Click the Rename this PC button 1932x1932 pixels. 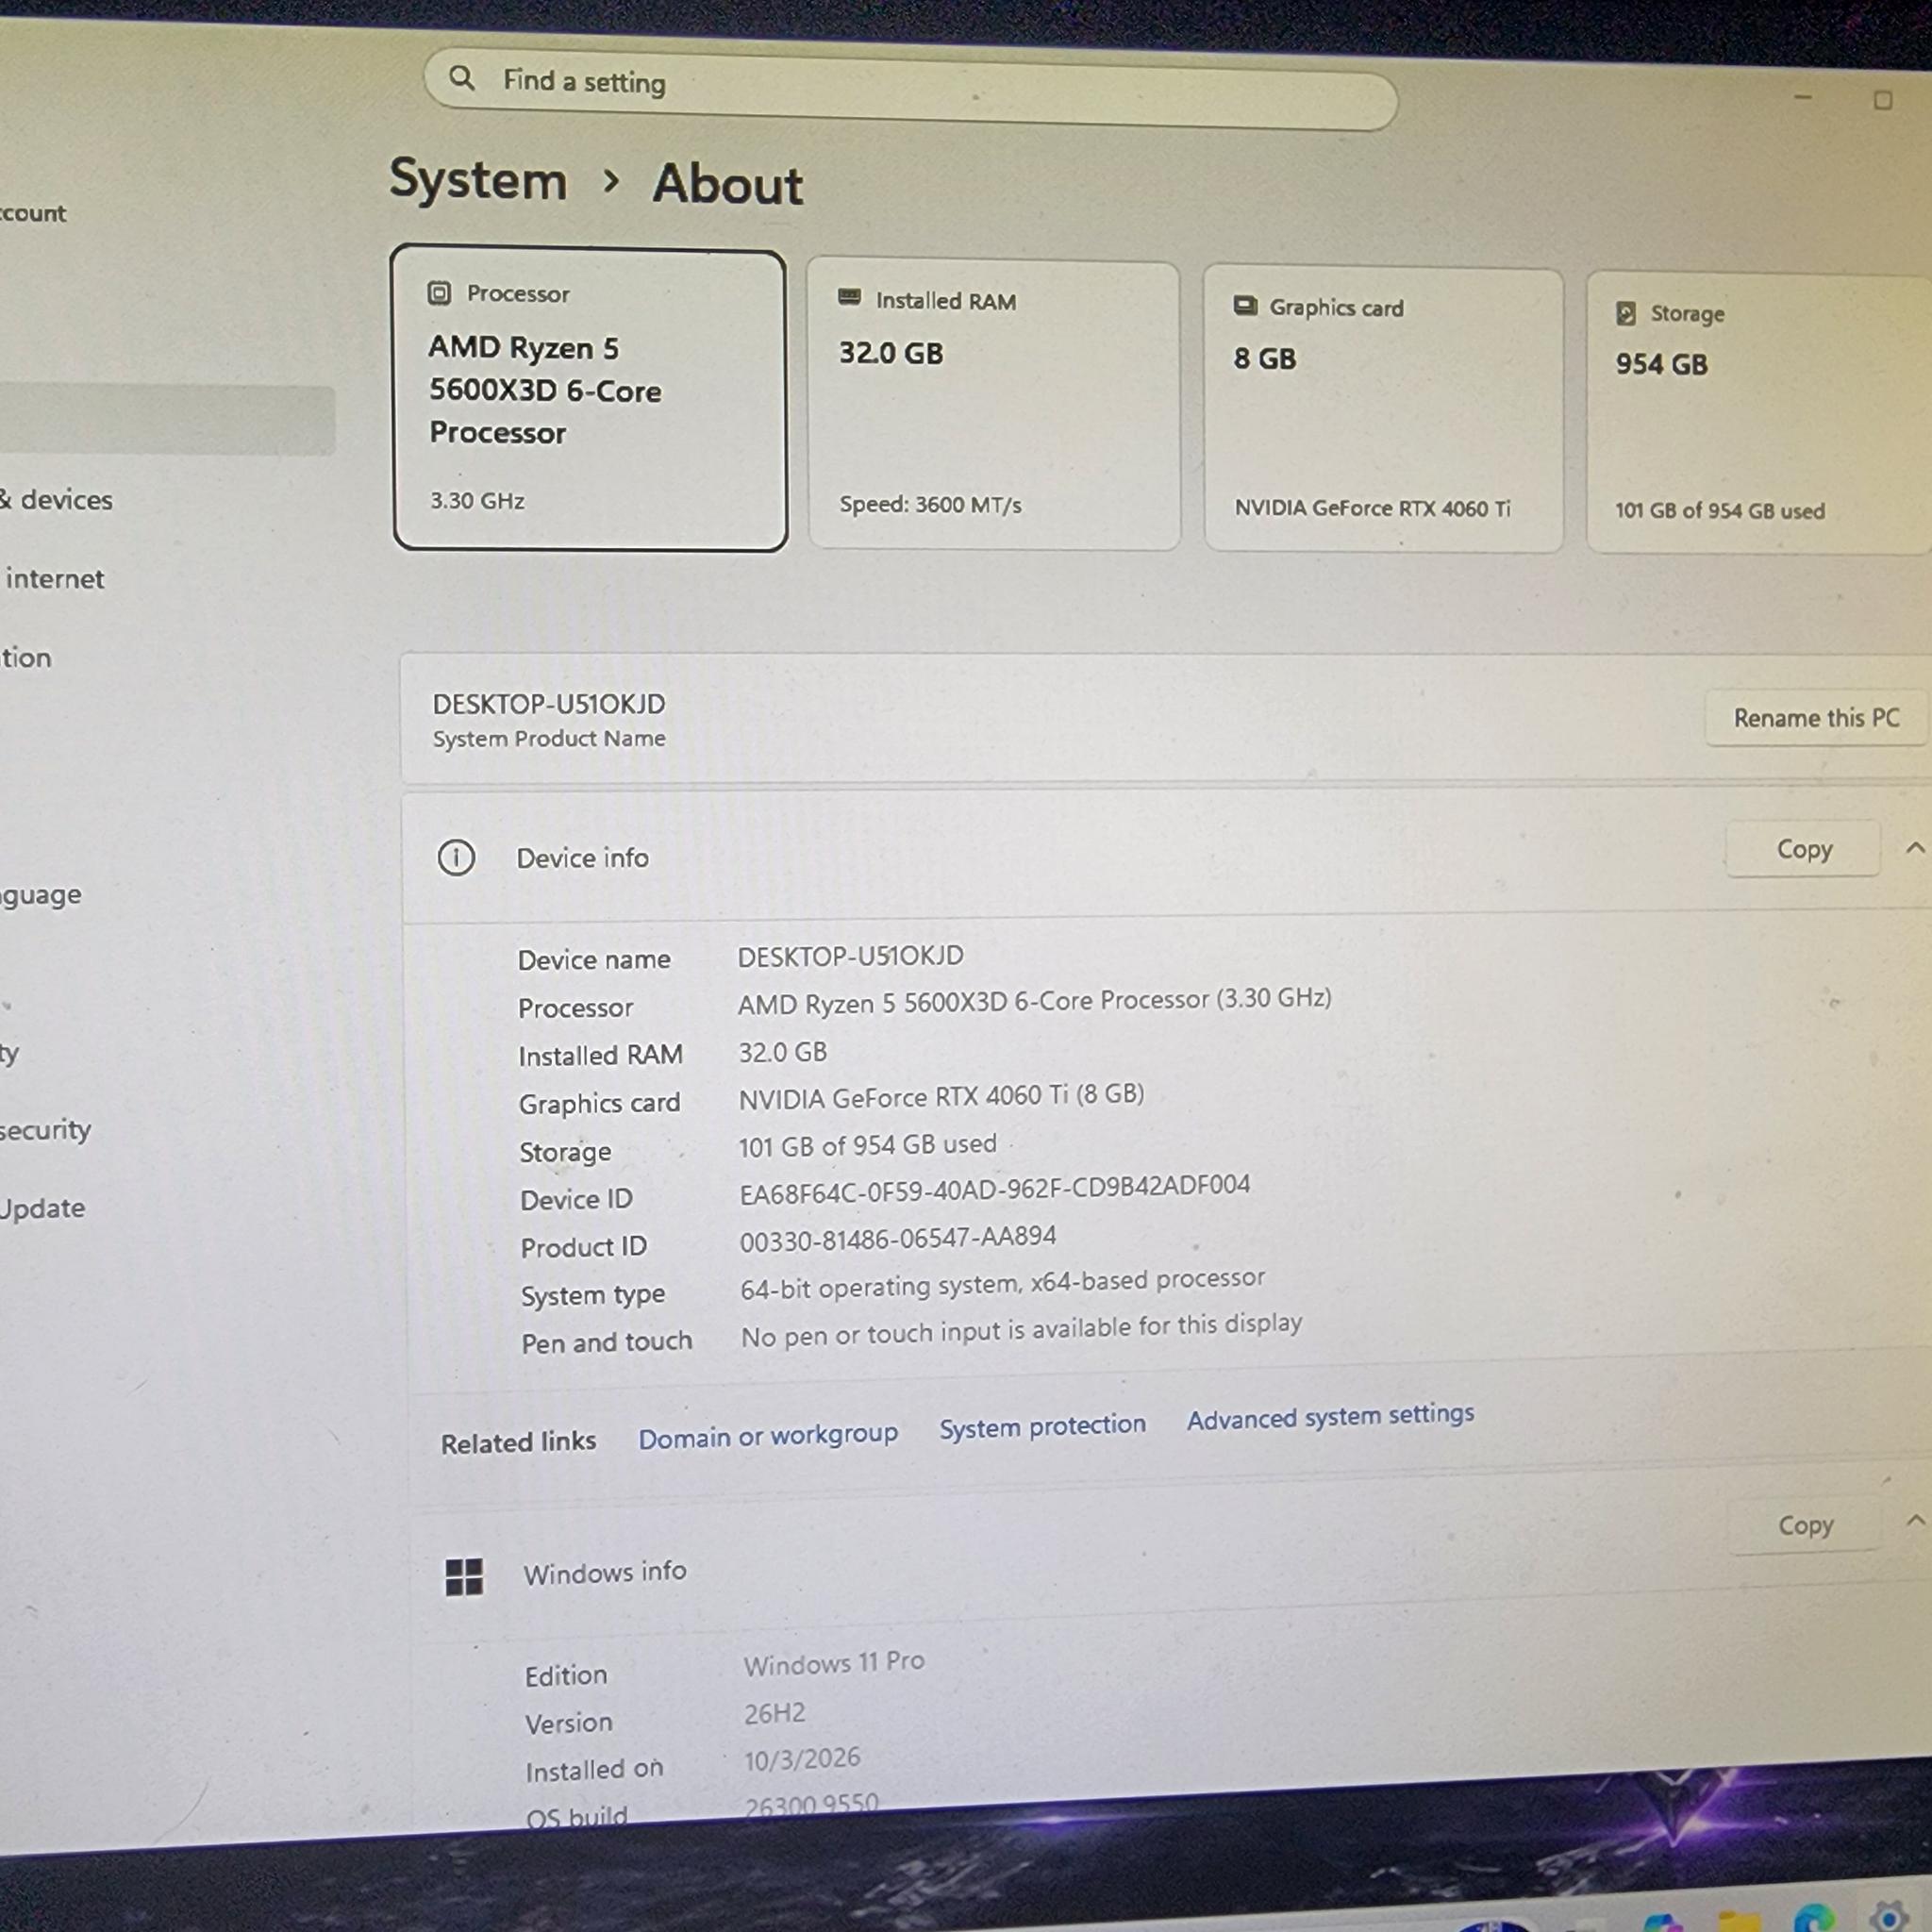coord(1816,718)
